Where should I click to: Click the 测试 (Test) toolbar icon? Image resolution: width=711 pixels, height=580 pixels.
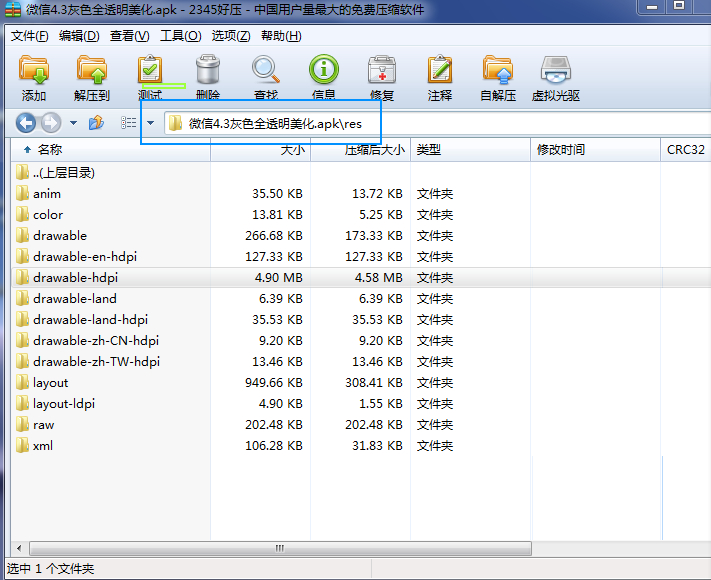(150, 69)
